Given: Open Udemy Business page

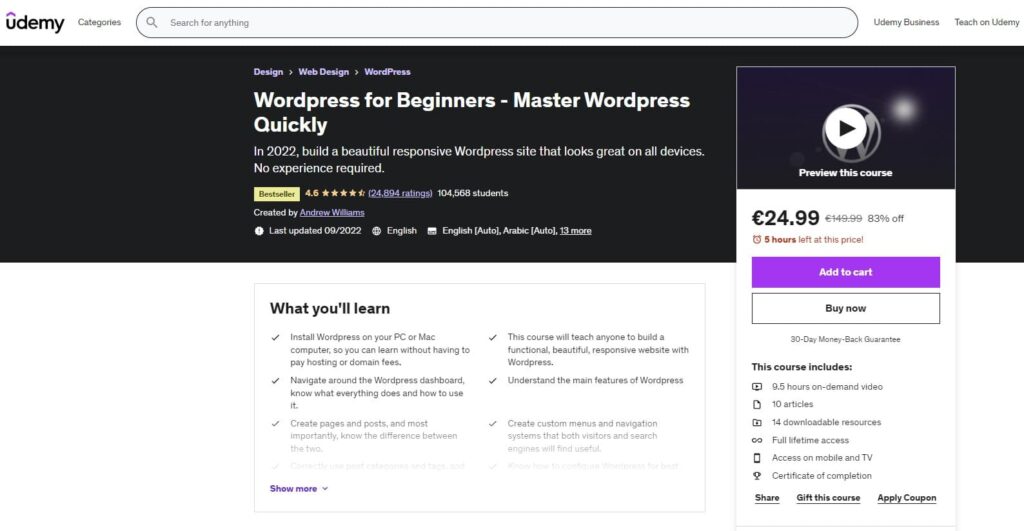Looking at the screenshot, I should [x=906, y=22].
